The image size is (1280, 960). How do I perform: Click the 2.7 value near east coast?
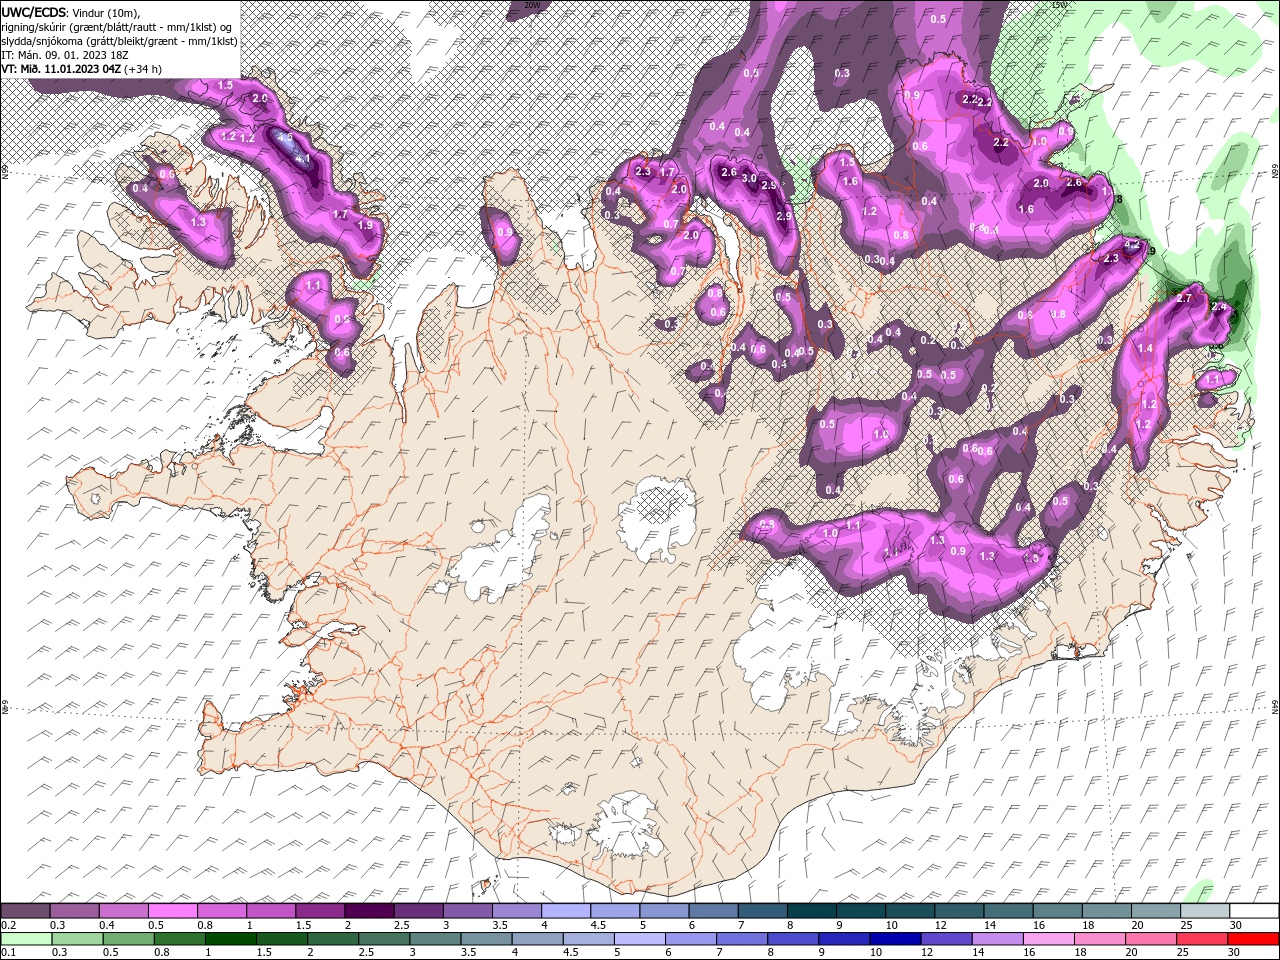[x=1185, y=298]
